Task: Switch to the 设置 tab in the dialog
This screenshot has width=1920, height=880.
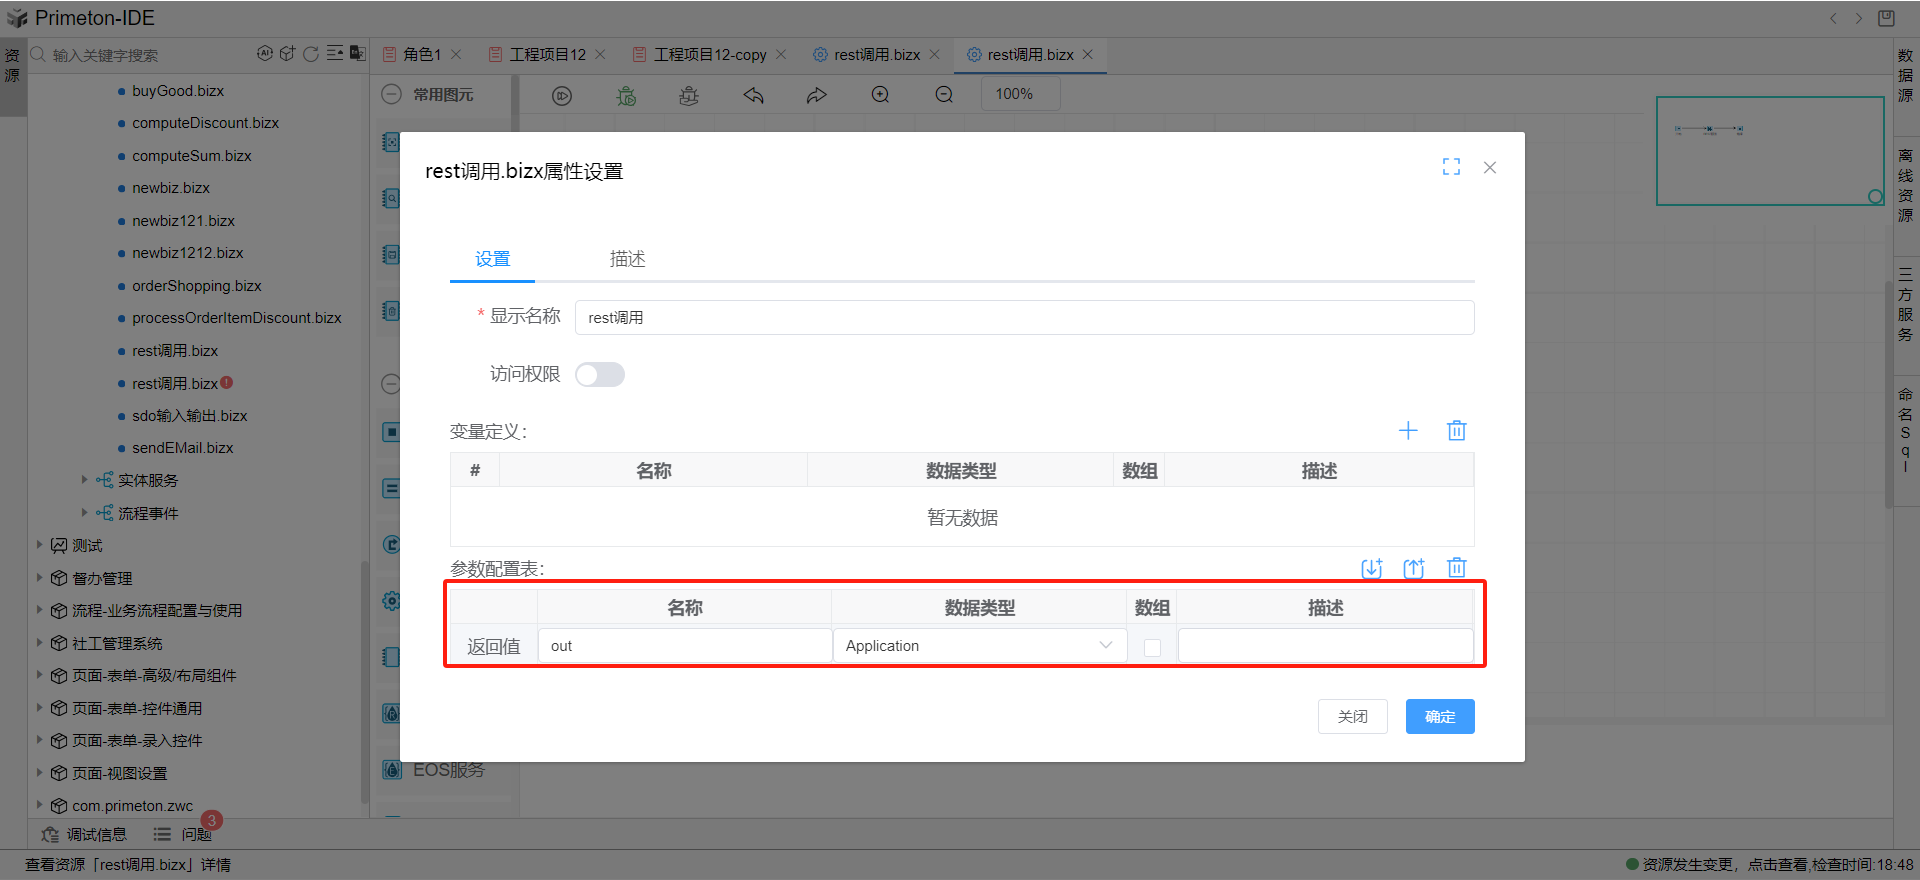Action: pos(493,259)
